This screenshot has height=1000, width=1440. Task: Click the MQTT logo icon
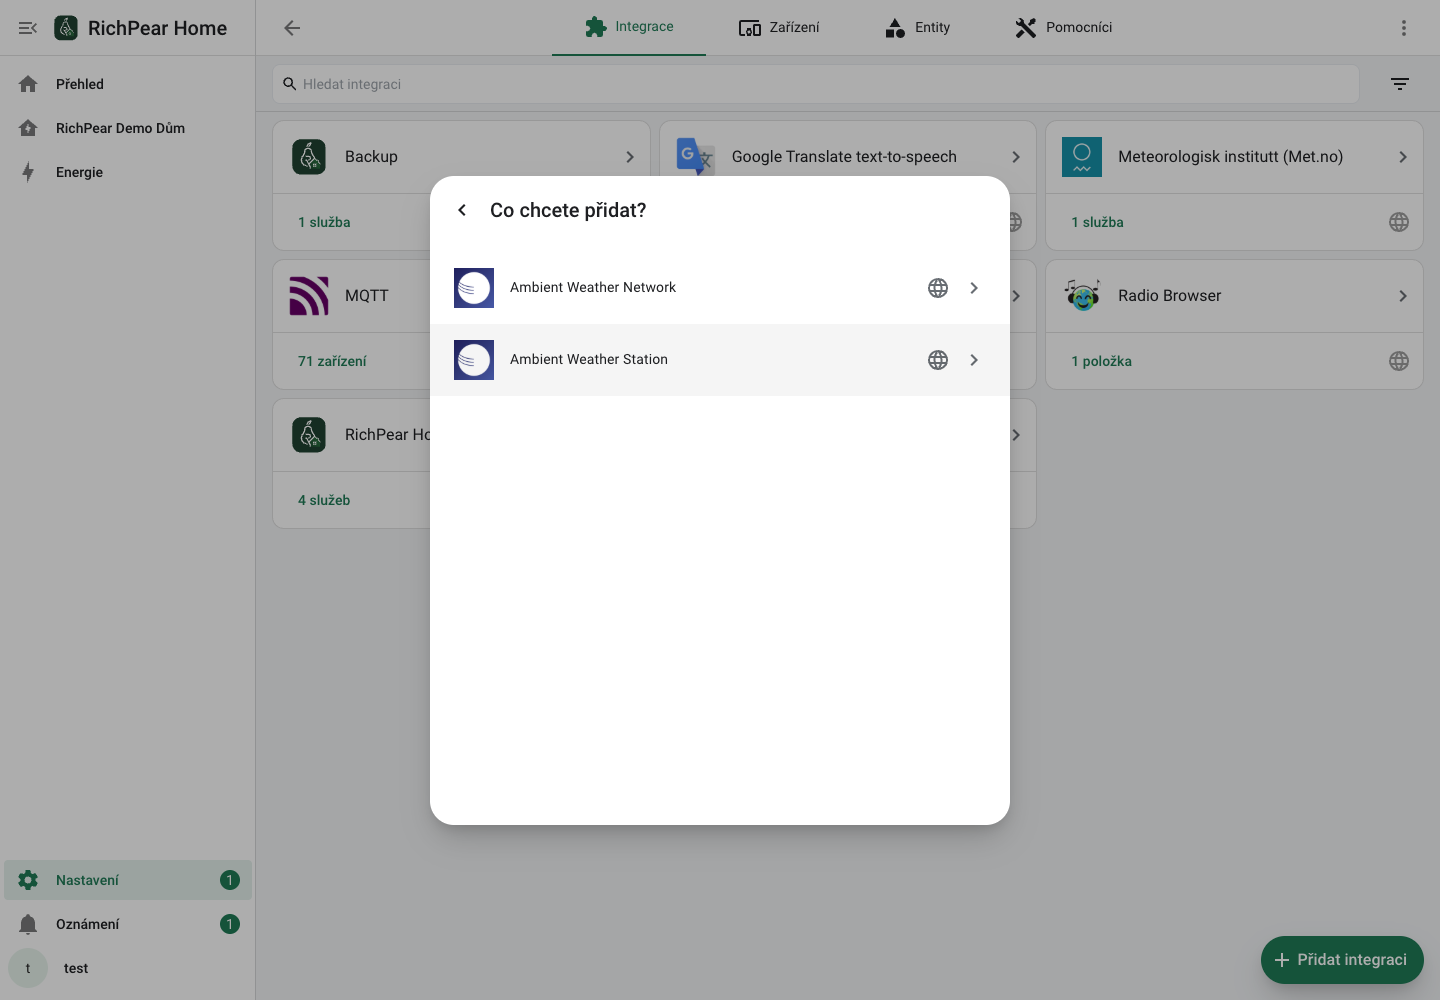pos(309,296)
